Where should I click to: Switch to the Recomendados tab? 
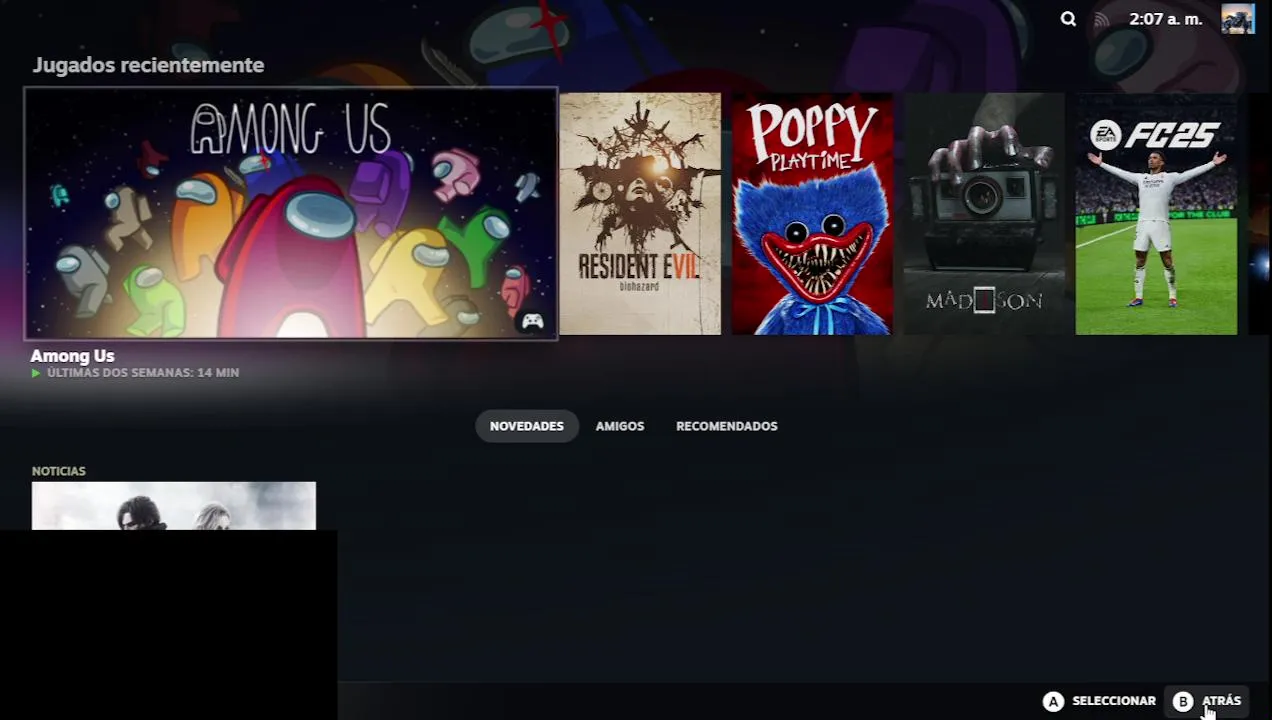tap(727, 426)
